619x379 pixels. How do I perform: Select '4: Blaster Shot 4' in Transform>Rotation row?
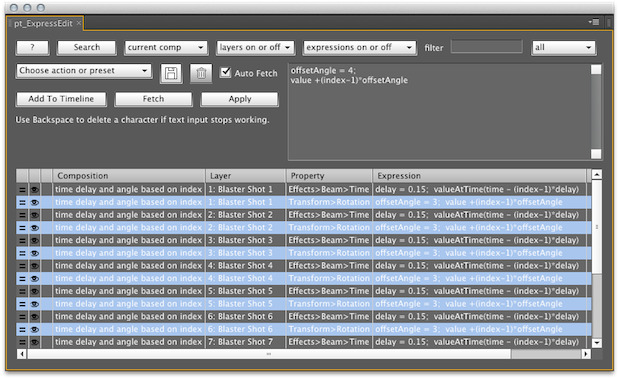[246, 278]
